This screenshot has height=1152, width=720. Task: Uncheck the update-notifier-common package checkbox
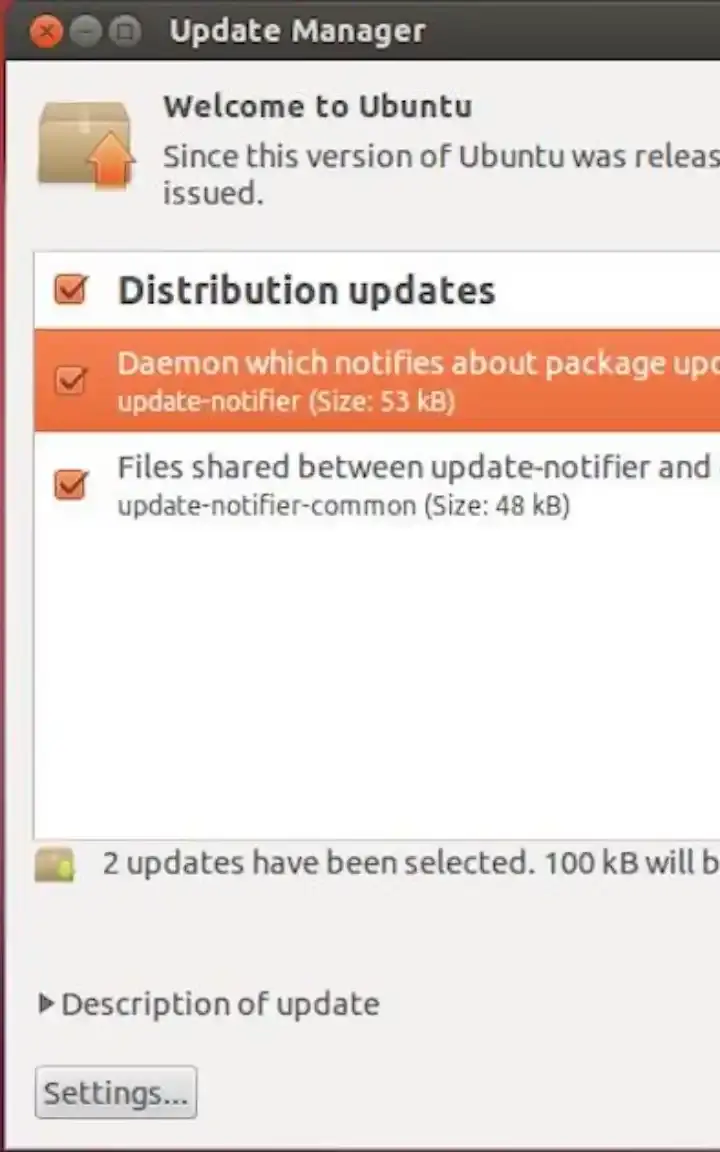point(71,485)
